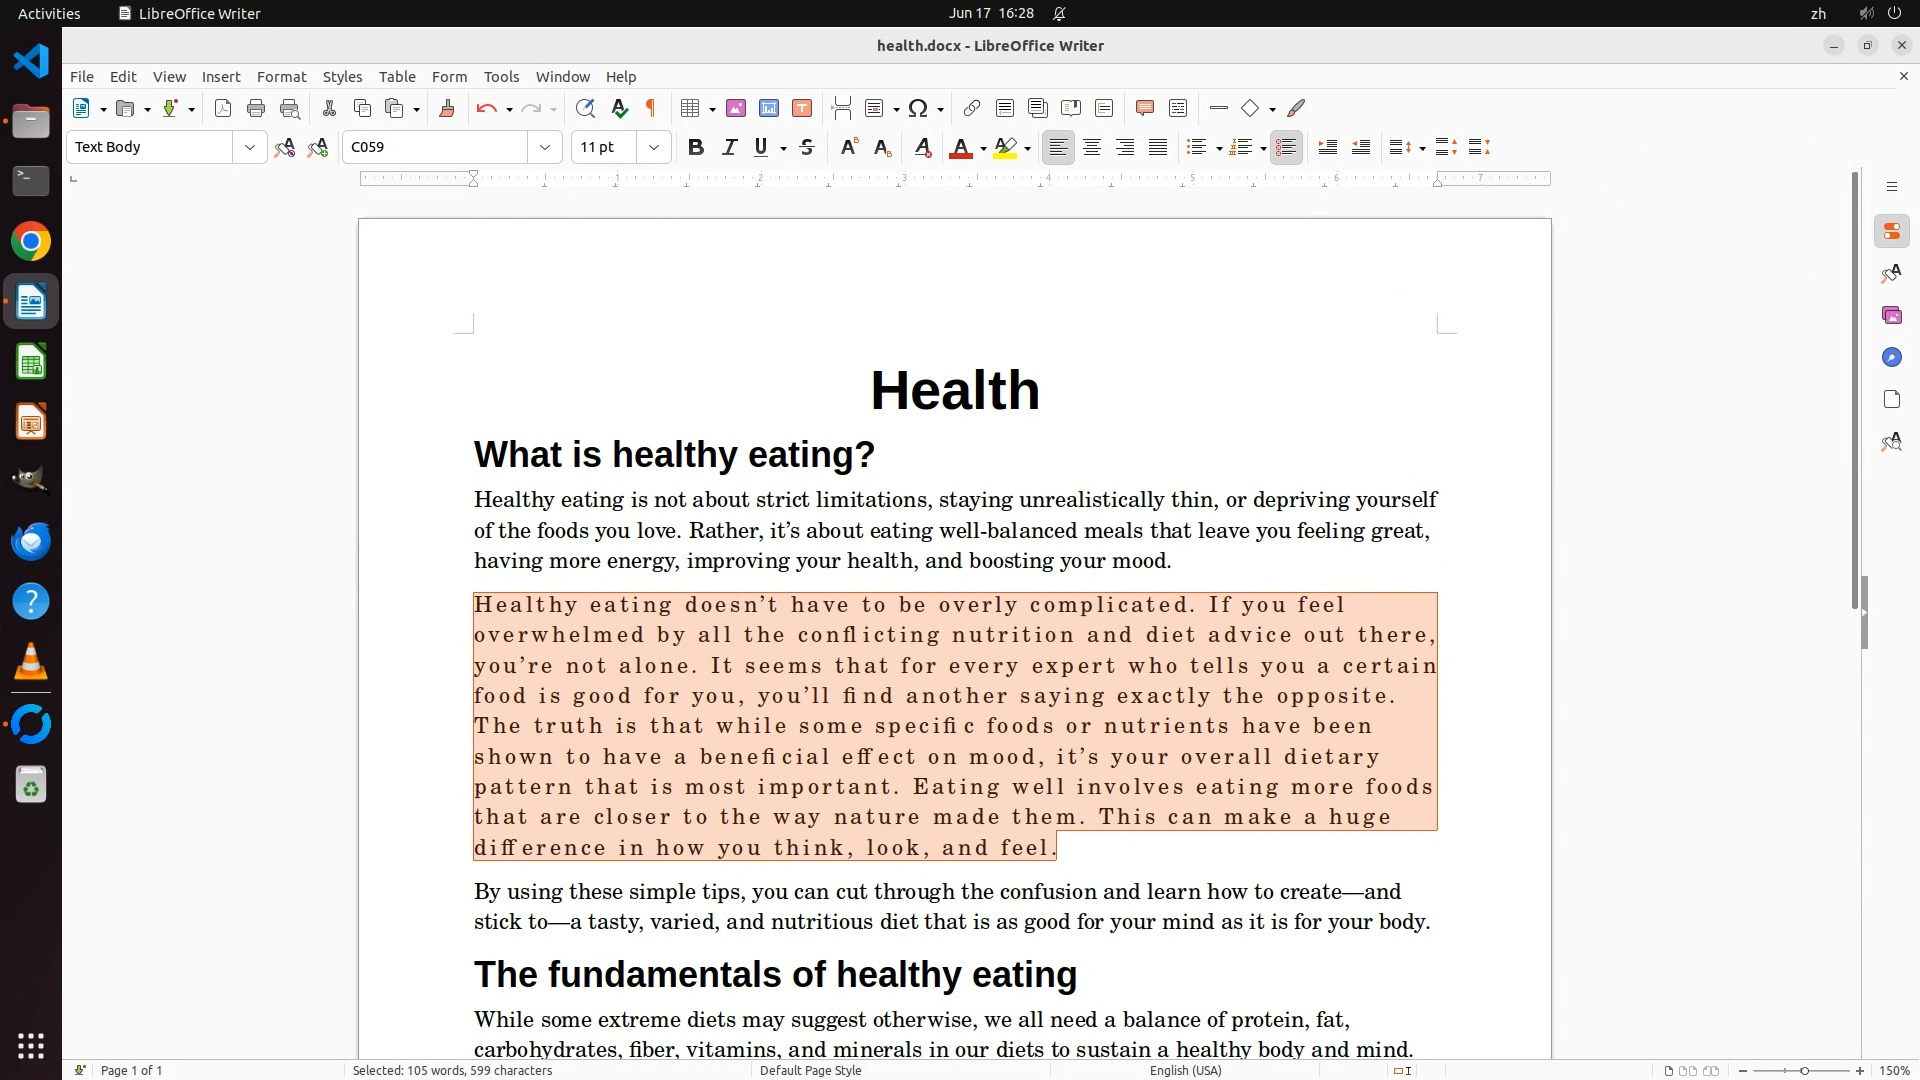This screenshot has width=1920, height=1080.
Task: Open the Gallery panel in the sidebar
Action: pyautogui.click(x=1891, y=315)
